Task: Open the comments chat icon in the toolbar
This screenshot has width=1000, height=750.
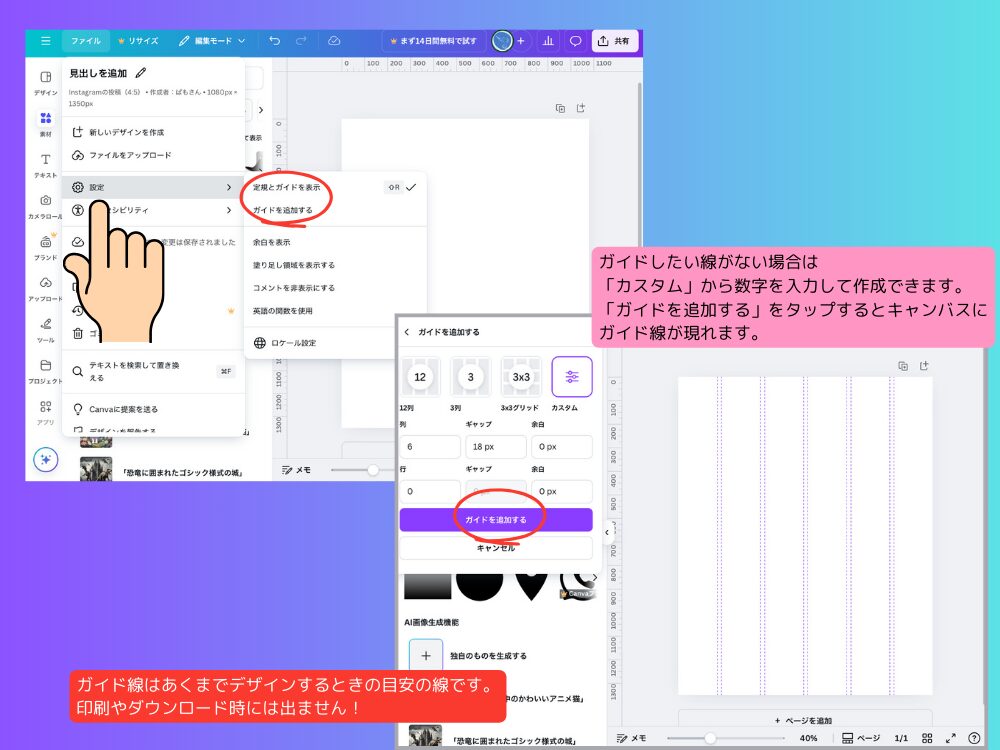Action: (x=575, y=41)
